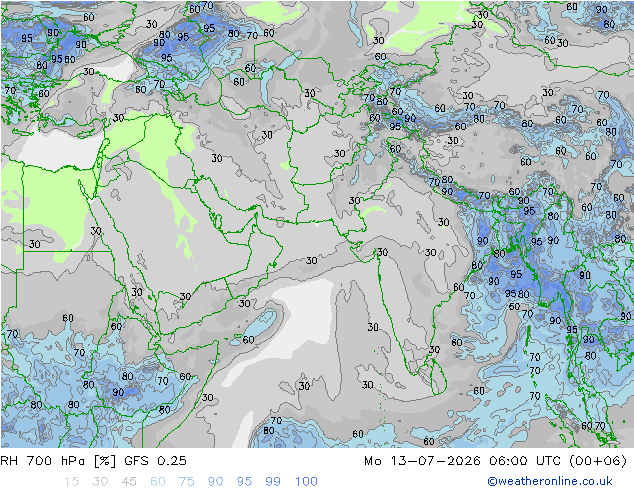Click legend value 45 in color scale
The height and width of the screenshot is (490, 634).
[x=129, y=481]
